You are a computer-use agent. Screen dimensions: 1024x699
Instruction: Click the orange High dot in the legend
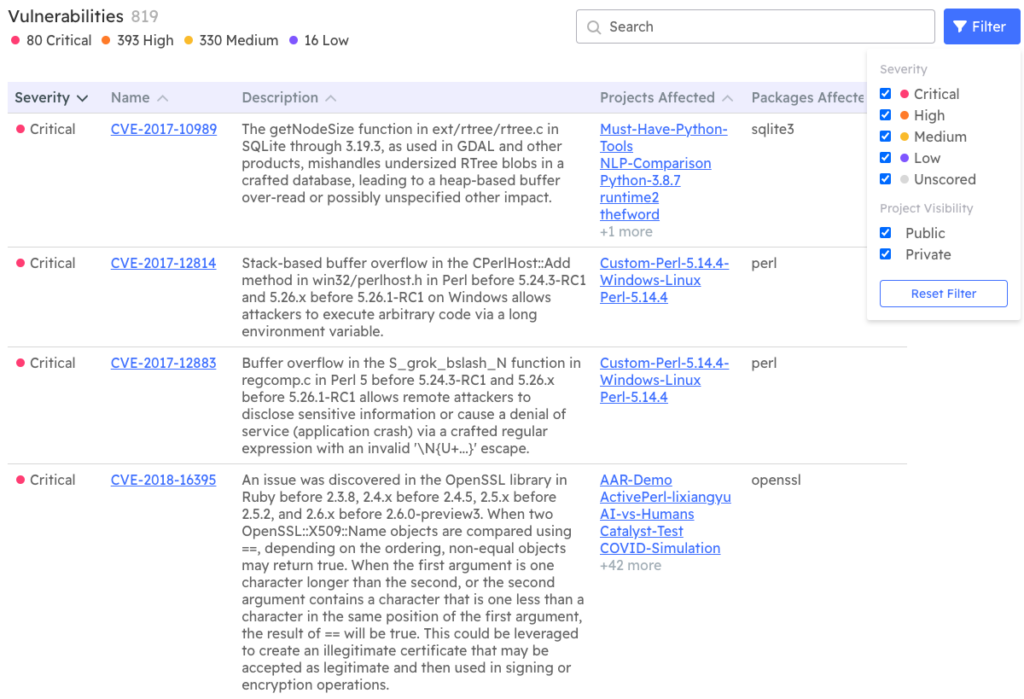pyautogui.click(x=105, y=41)
